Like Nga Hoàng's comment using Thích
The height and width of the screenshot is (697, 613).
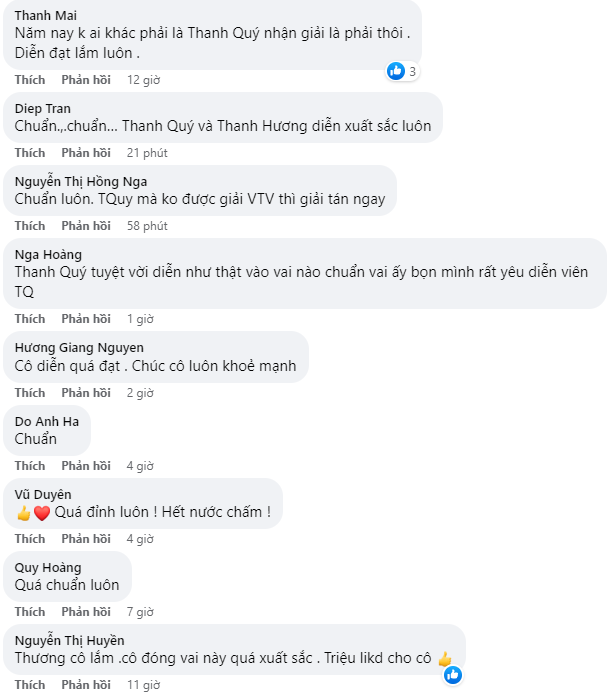tap(30, 319)
